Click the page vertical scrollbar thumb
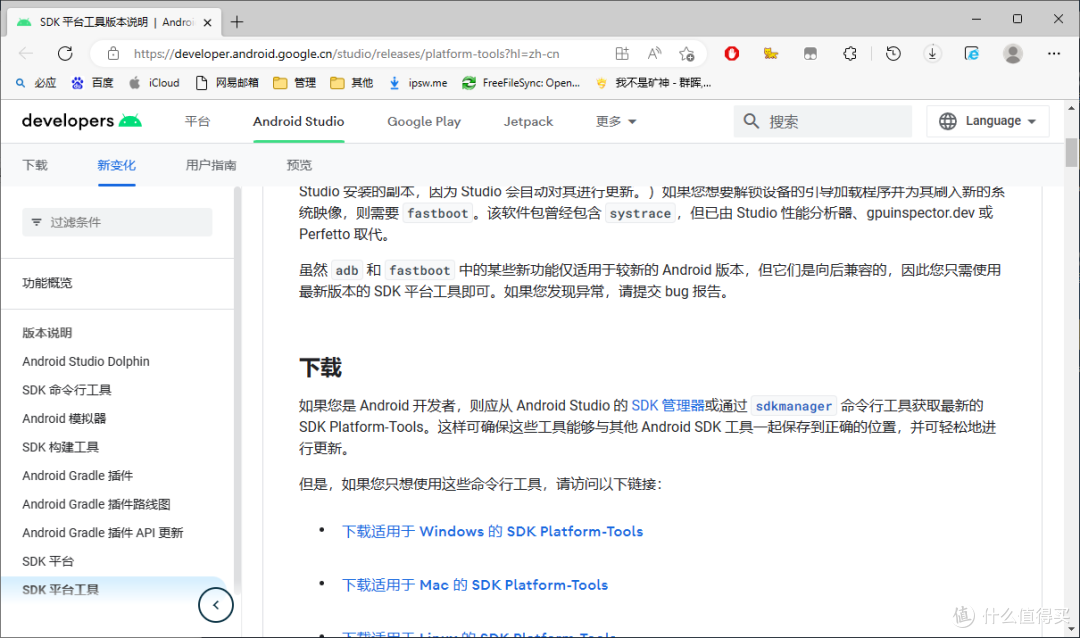Viewport: 1080px width, 638px height. click(x=1071, y=152)
